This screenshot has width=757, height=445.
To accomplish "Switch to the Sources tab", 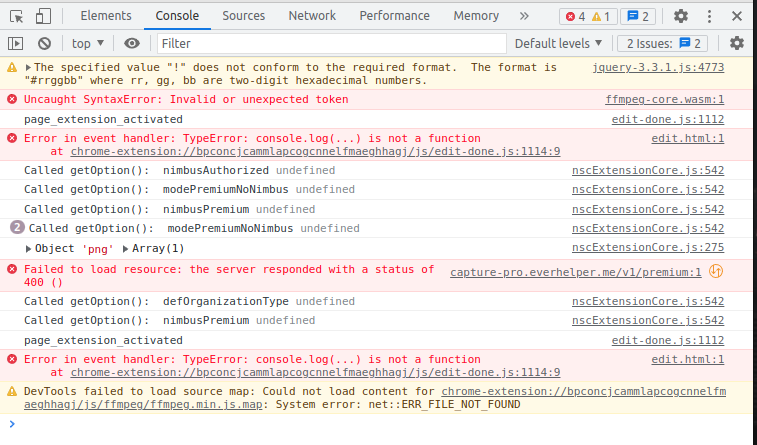I will coord(243,16).
